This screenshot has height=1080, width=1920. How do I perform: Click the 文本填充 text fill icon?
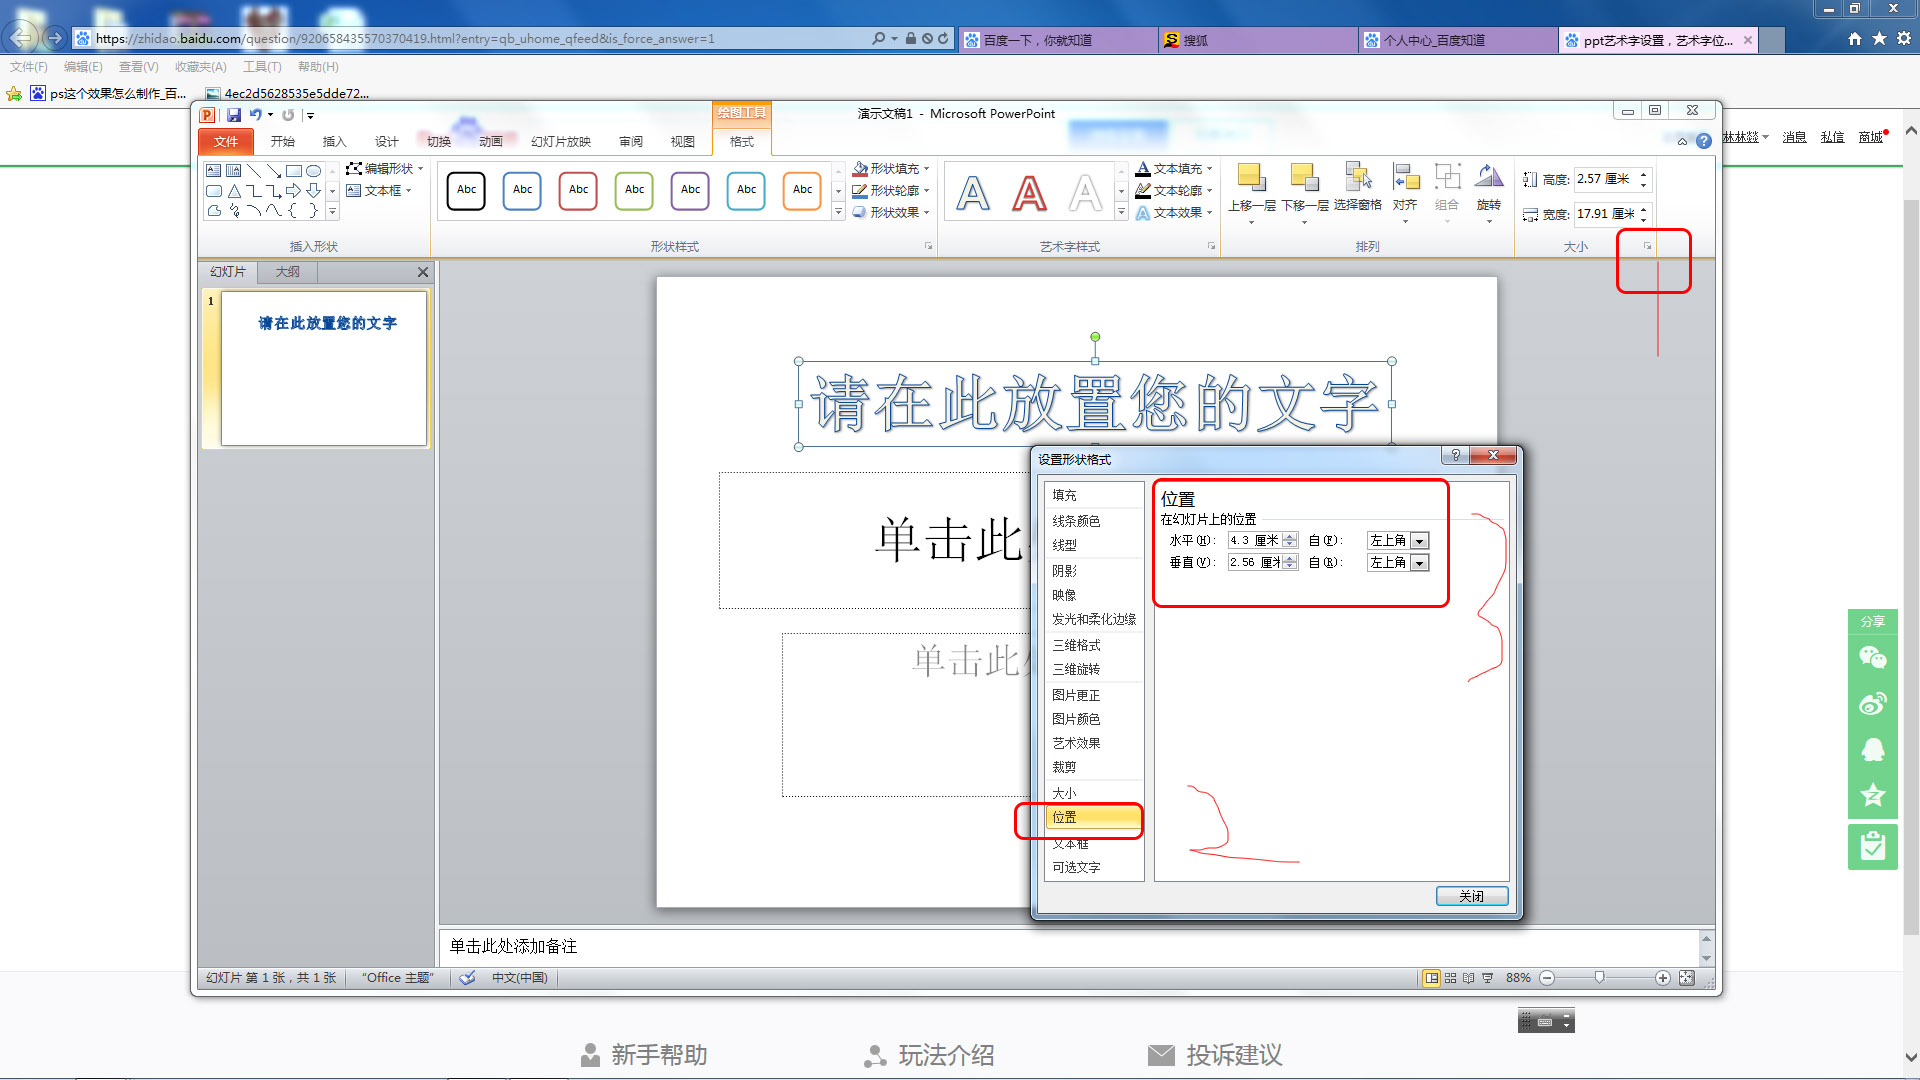coord(1143,168)
